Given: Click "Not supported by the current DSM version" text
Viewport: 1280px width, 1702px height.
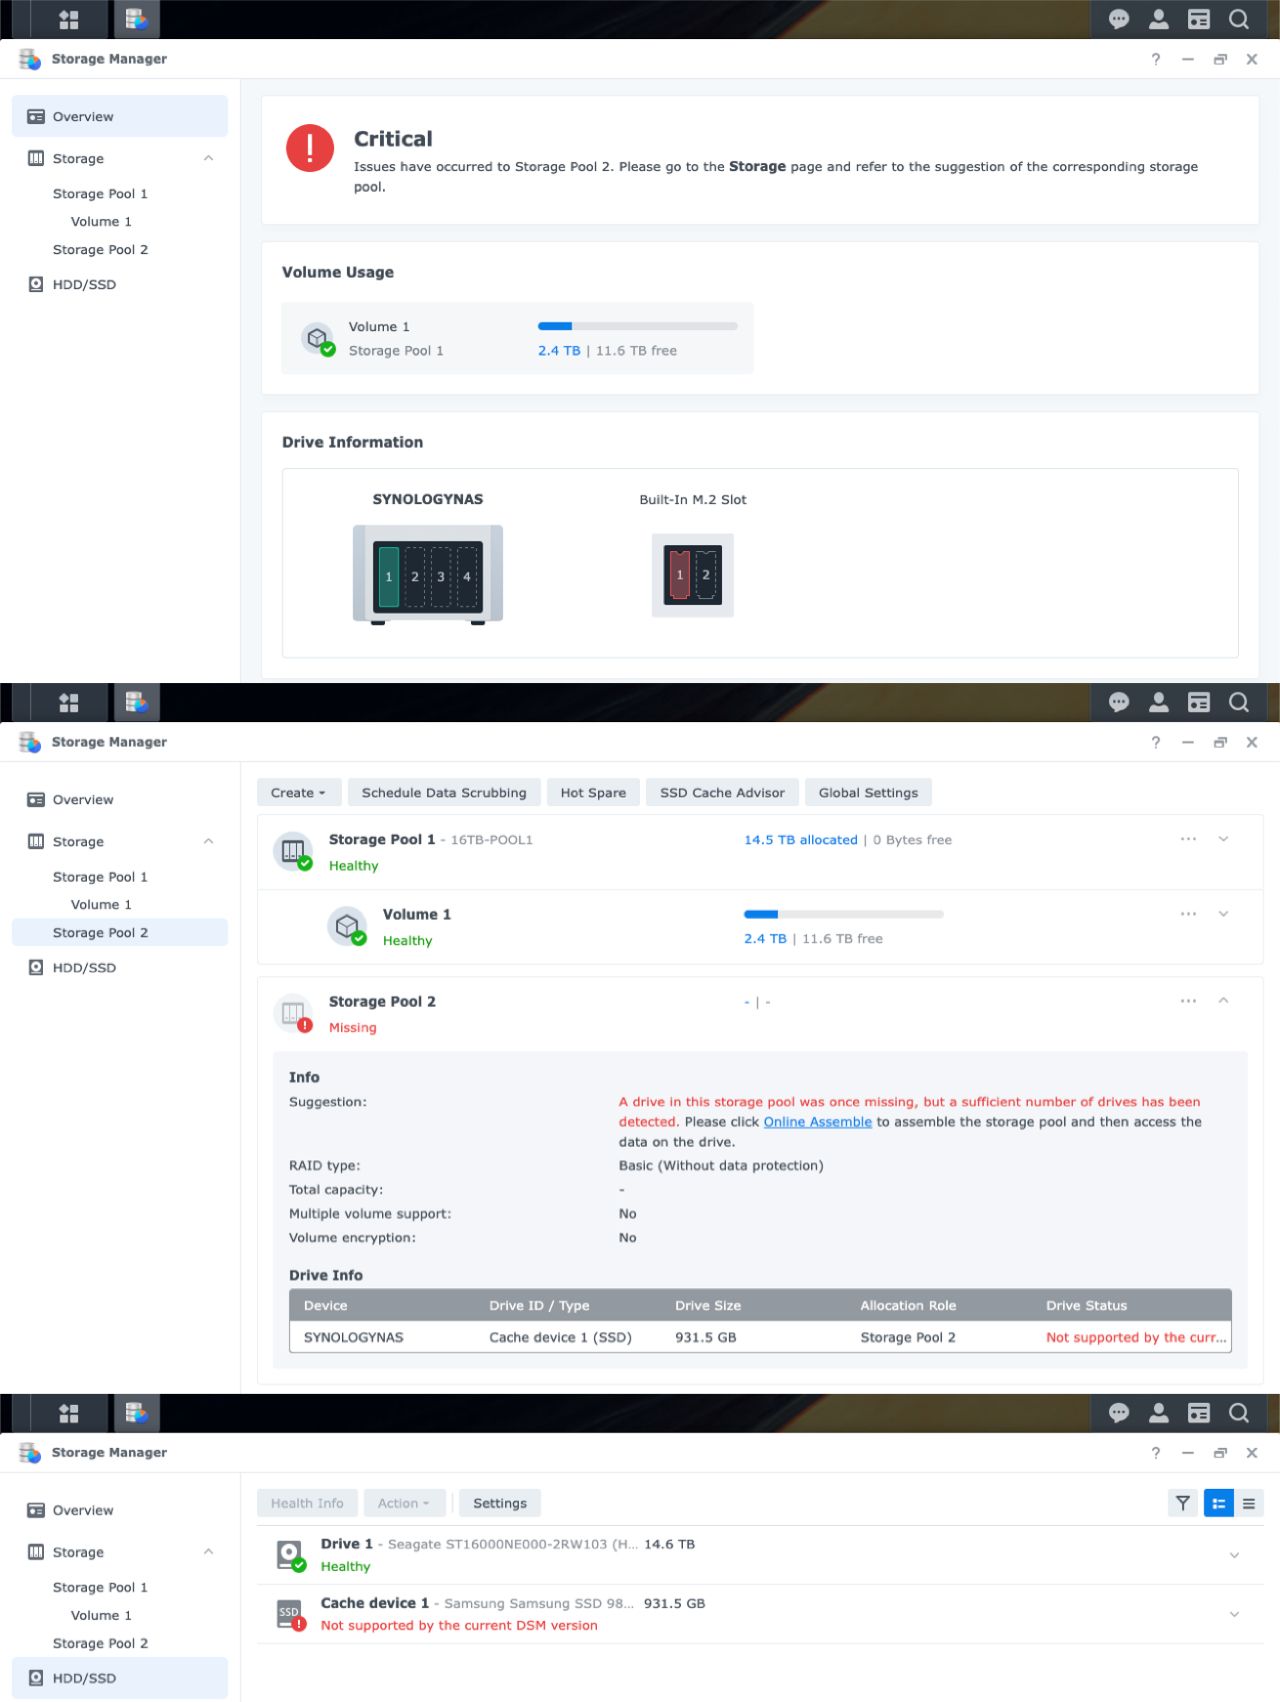Looking at the screenshot, I should (459, 1626).
